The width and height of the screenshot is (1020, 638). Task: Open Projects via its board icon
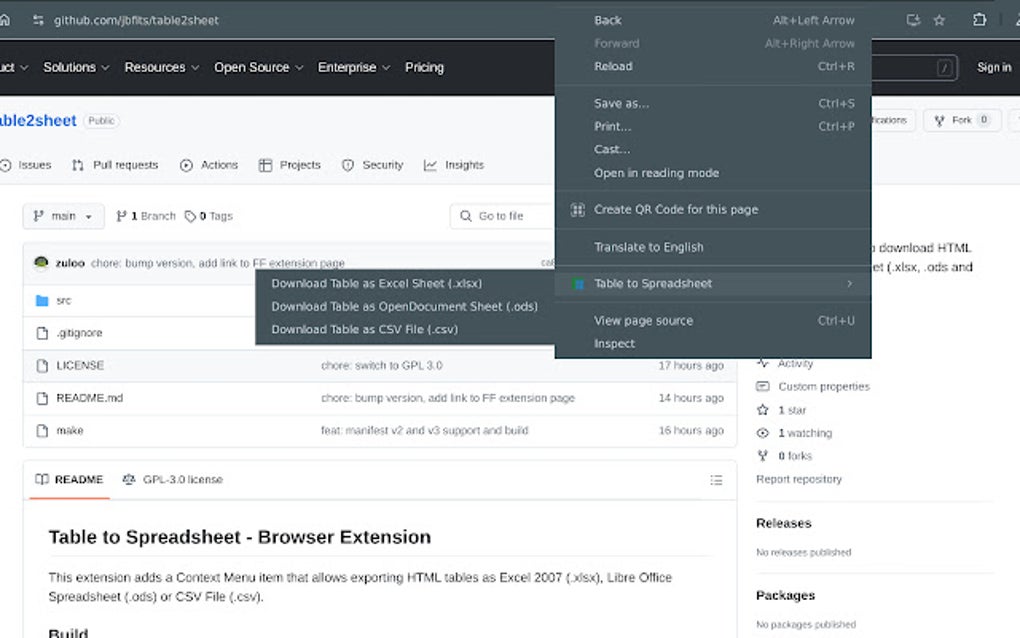click(x=265, y=165)
